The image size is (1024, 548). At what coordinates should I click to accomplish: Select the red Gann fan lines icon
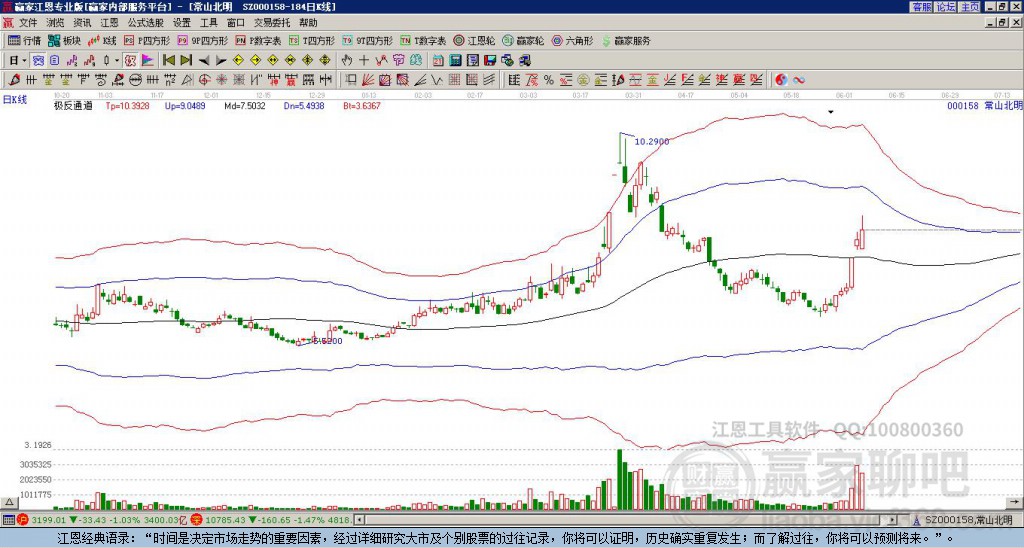click(x=368, y=80)
